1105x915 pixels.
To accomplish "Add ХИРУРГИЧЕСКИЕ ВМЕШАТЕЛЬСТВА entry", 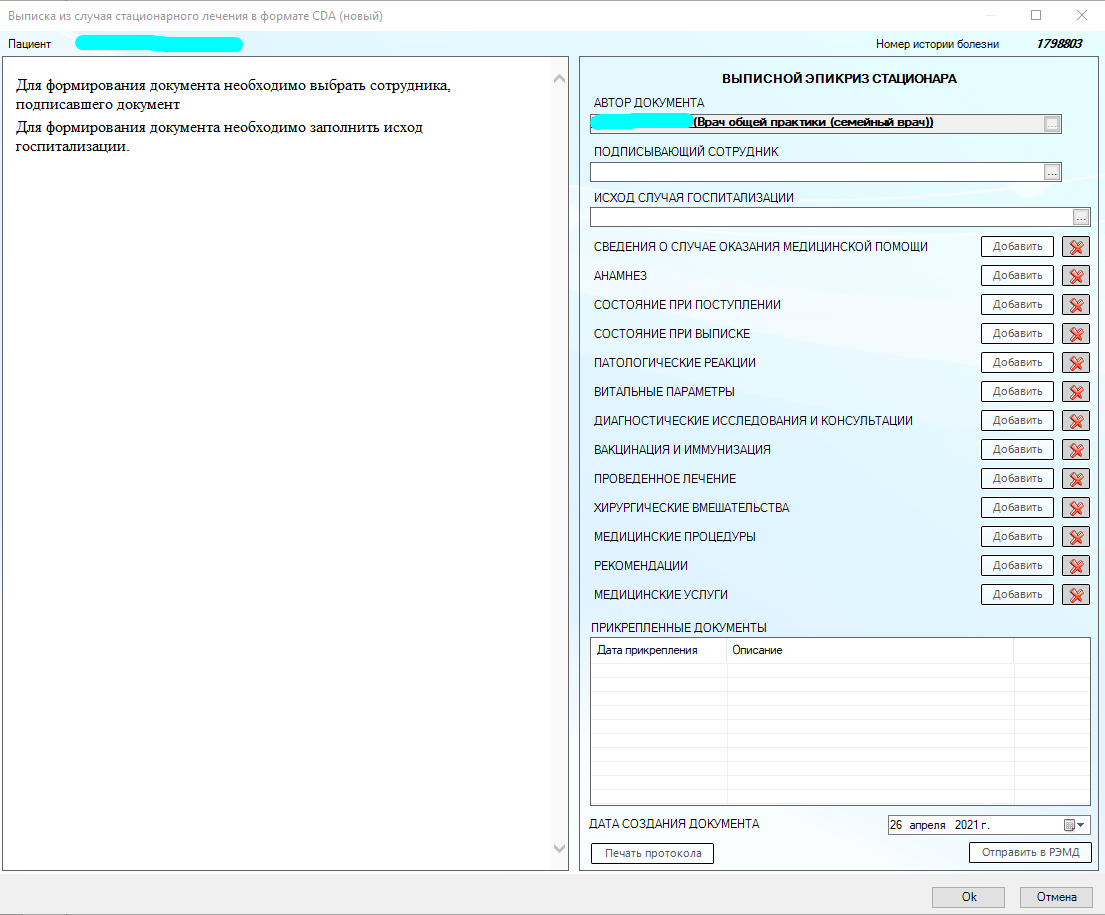I will tap(1017, 508).
